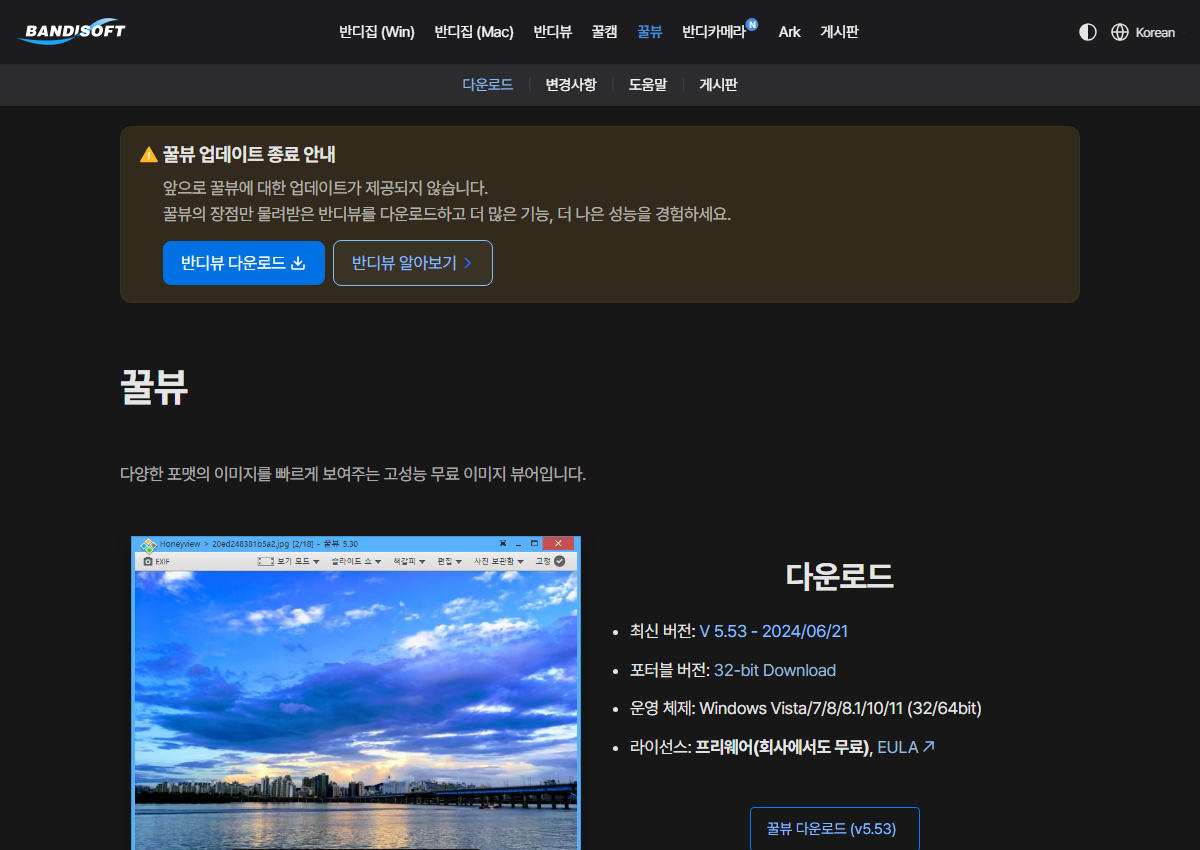Switch to the 도움말 sub-tab
This screenshot has width=1200, height=850.
648,85
